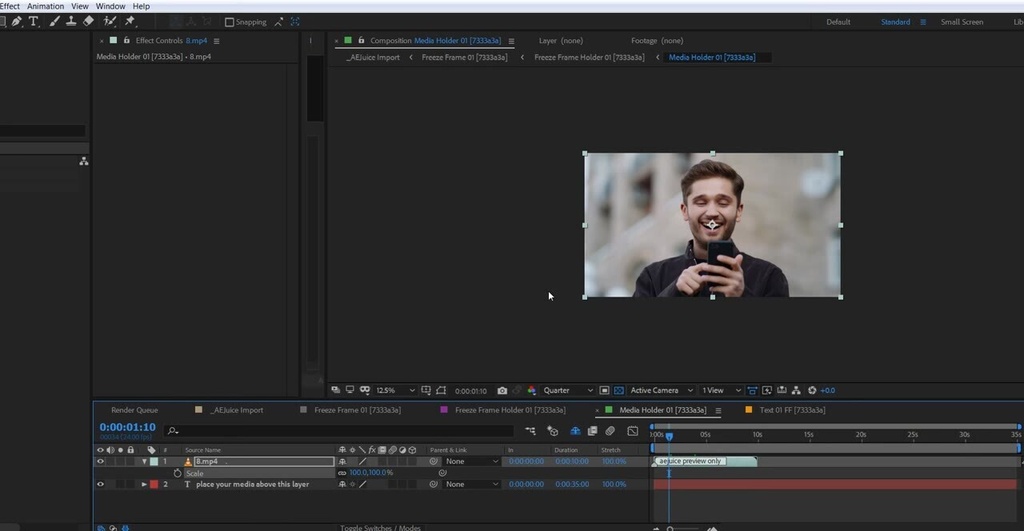Toggle the transparency grid icon
Image resolution: width=1024 pixels, height=531 pixels.
tap(618, 391)
